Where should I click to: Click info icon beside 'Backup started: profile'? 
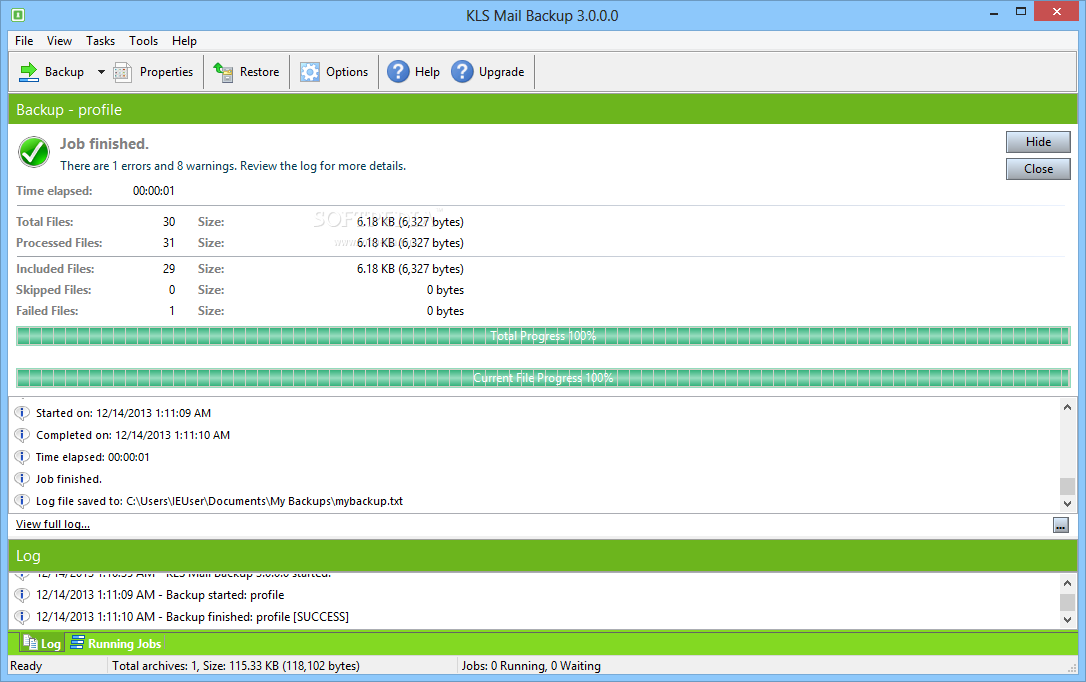pos(22,595)
